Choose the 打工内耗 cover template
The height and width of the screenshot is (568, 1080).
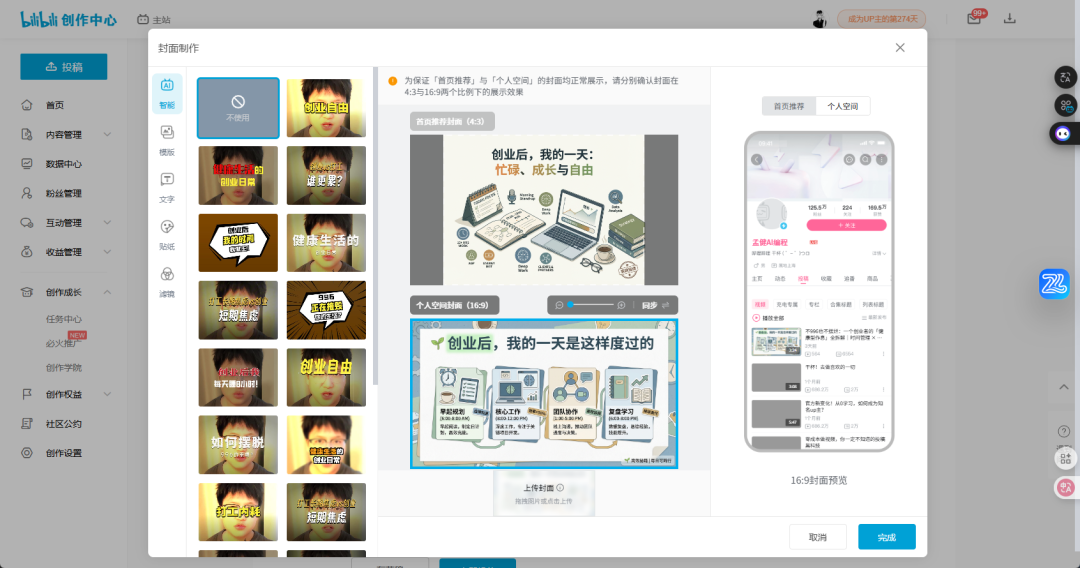pos(238,512)
